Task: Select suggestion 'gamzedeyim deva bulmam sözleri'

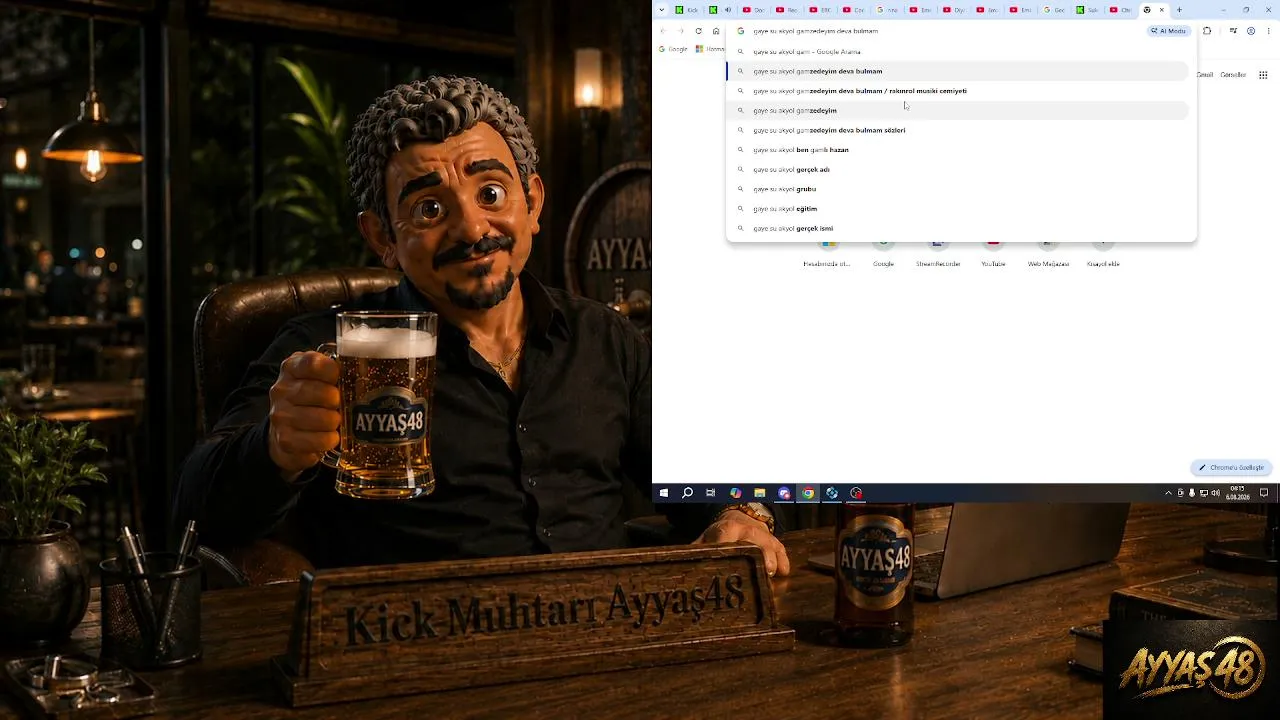Action: click(957, 130)
